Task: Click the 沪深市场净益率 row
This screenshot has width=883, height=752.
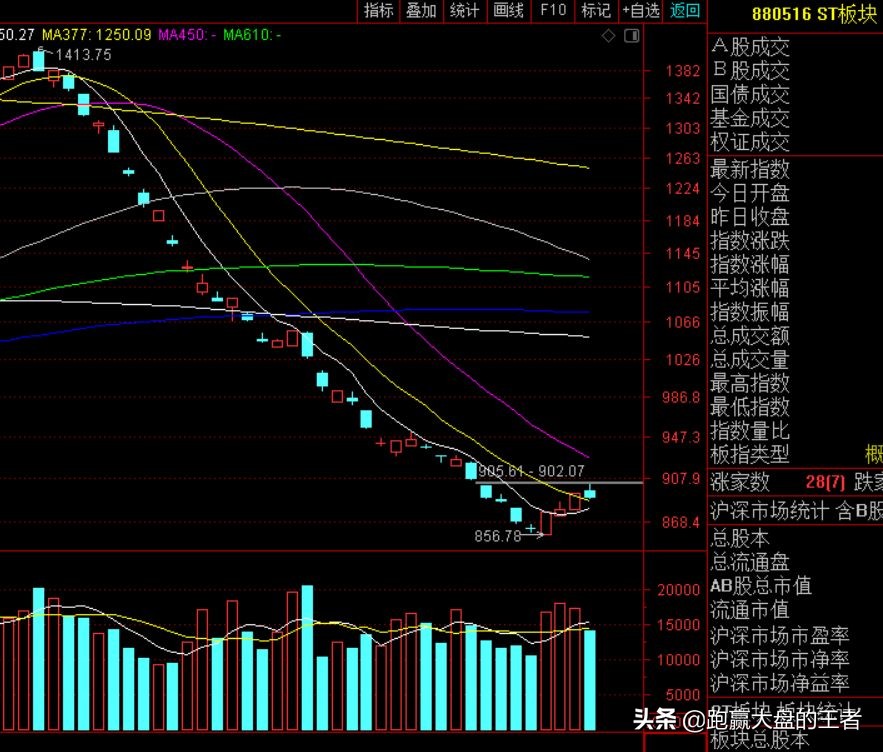Action: 780,683
